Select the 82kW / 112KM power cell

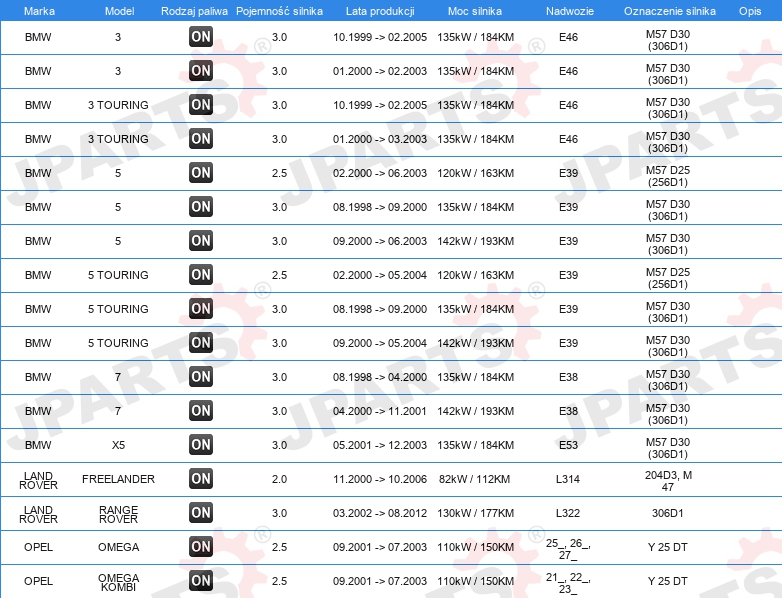pyautogui.click(x=474, y=479)
